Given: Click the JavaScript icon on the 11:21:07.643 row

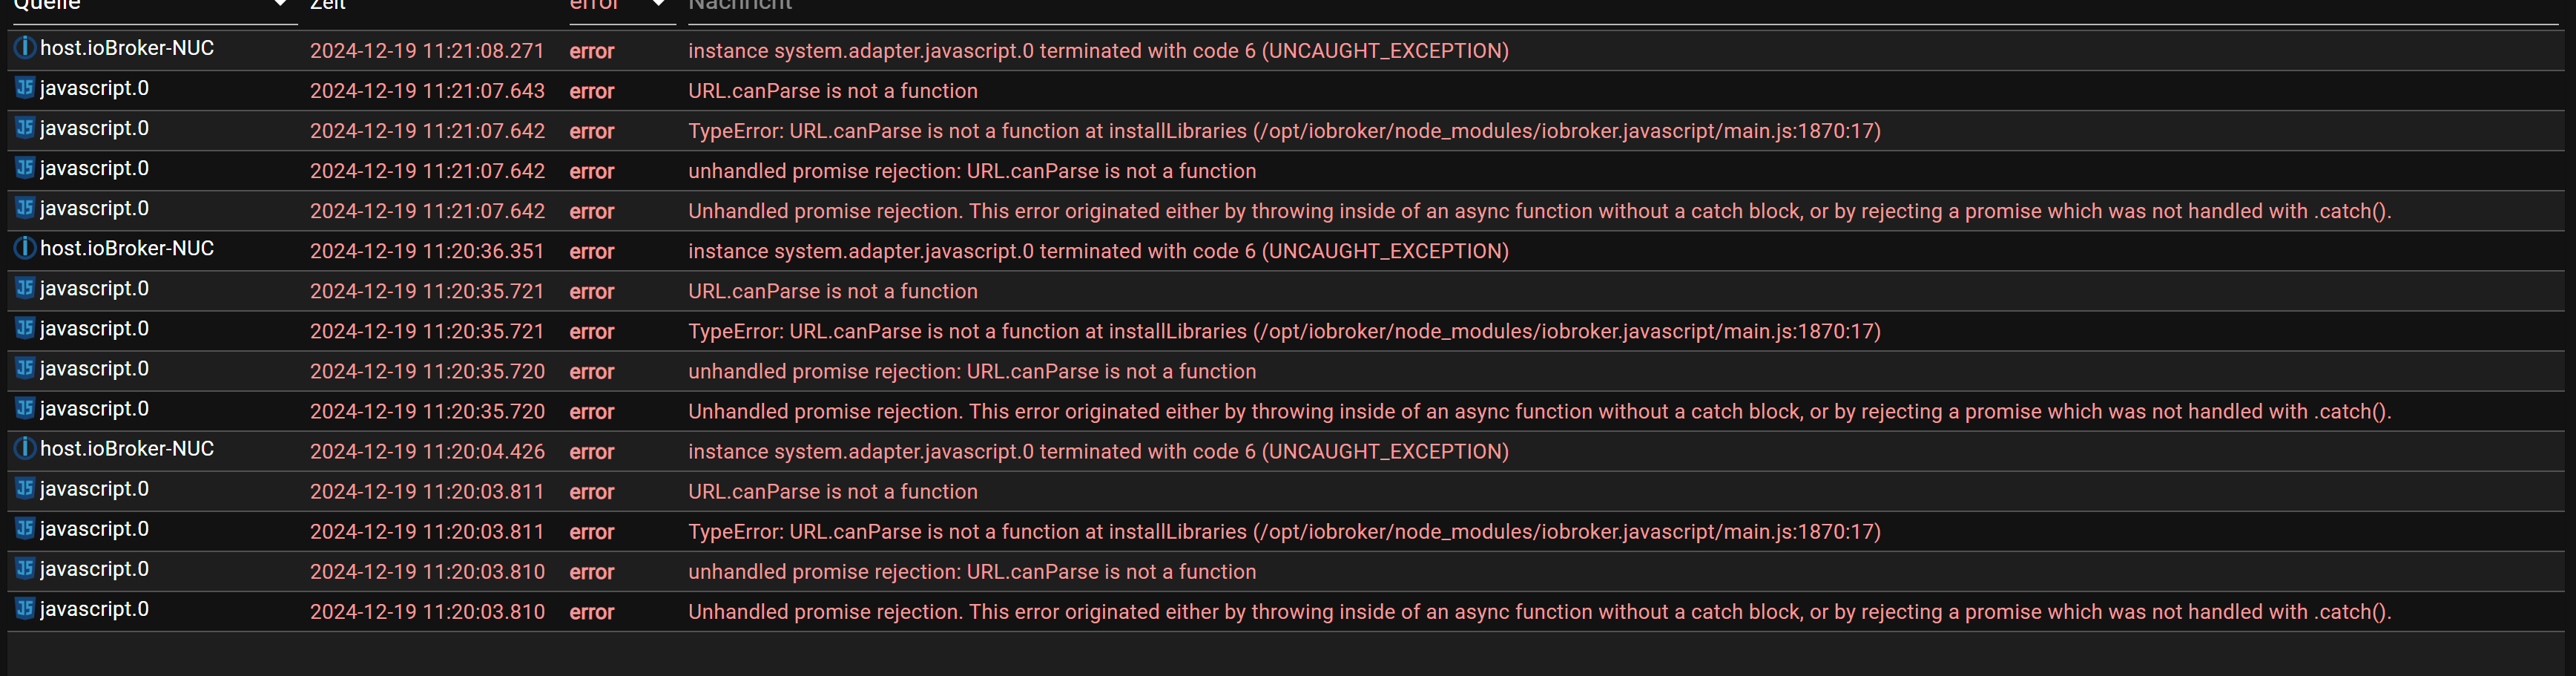Looking at the screenshot, I should 25,88.
